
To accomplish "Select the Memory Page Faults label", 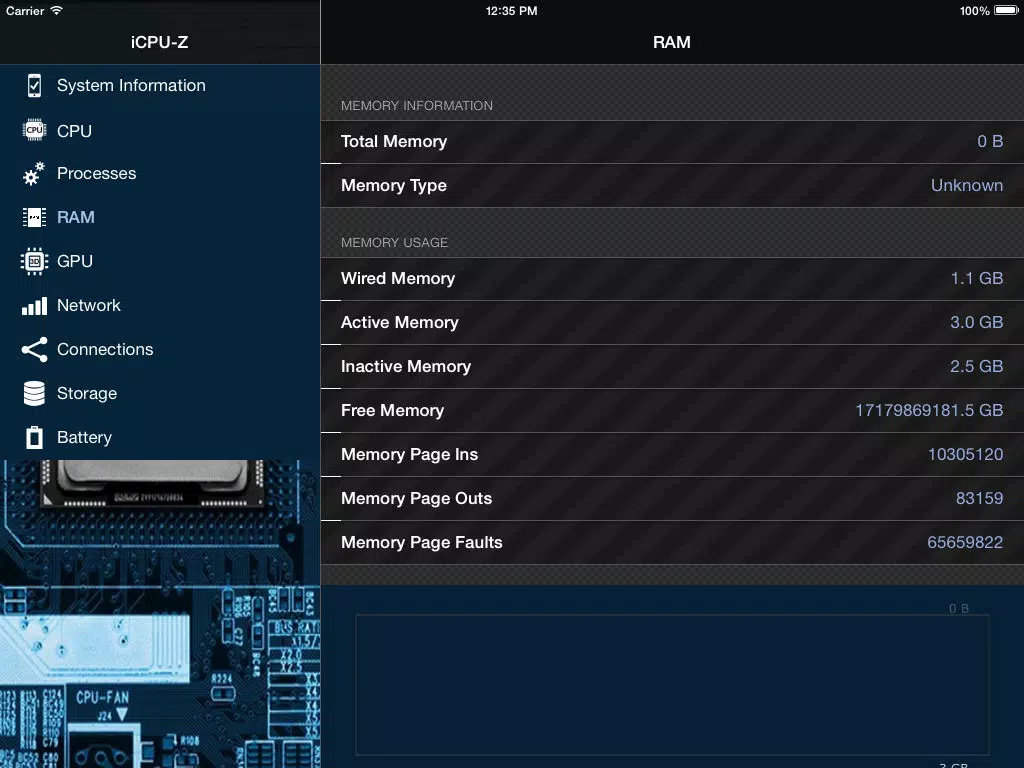I will click(422, 543).
